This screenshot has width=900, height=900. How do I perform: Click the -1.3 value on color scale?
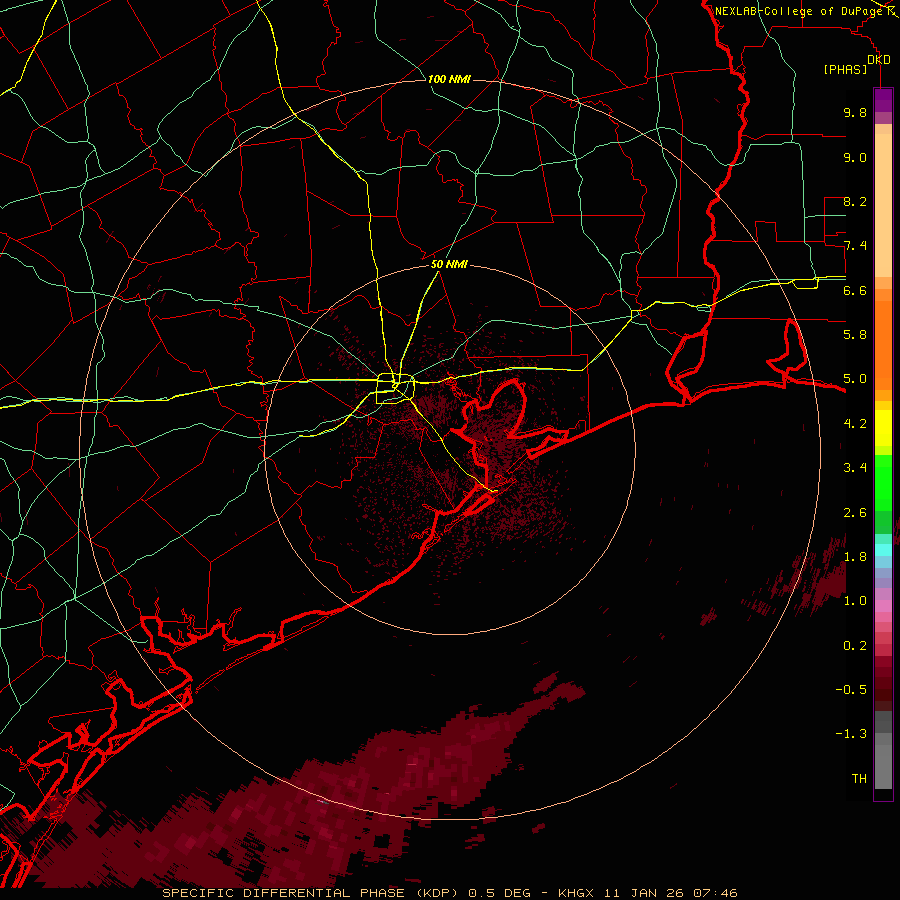pyautogui.click(x=851, y=734)
